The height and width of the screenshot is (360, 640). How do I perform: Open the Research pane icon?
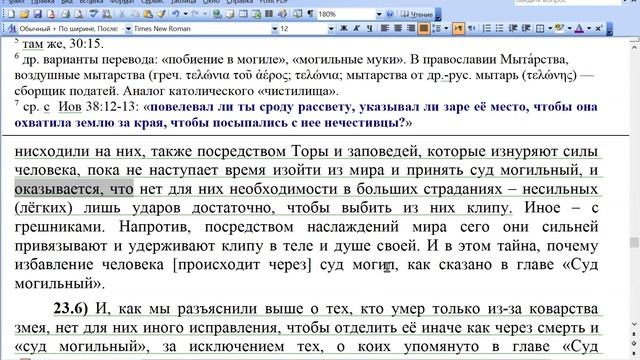(x=107, y=14)
